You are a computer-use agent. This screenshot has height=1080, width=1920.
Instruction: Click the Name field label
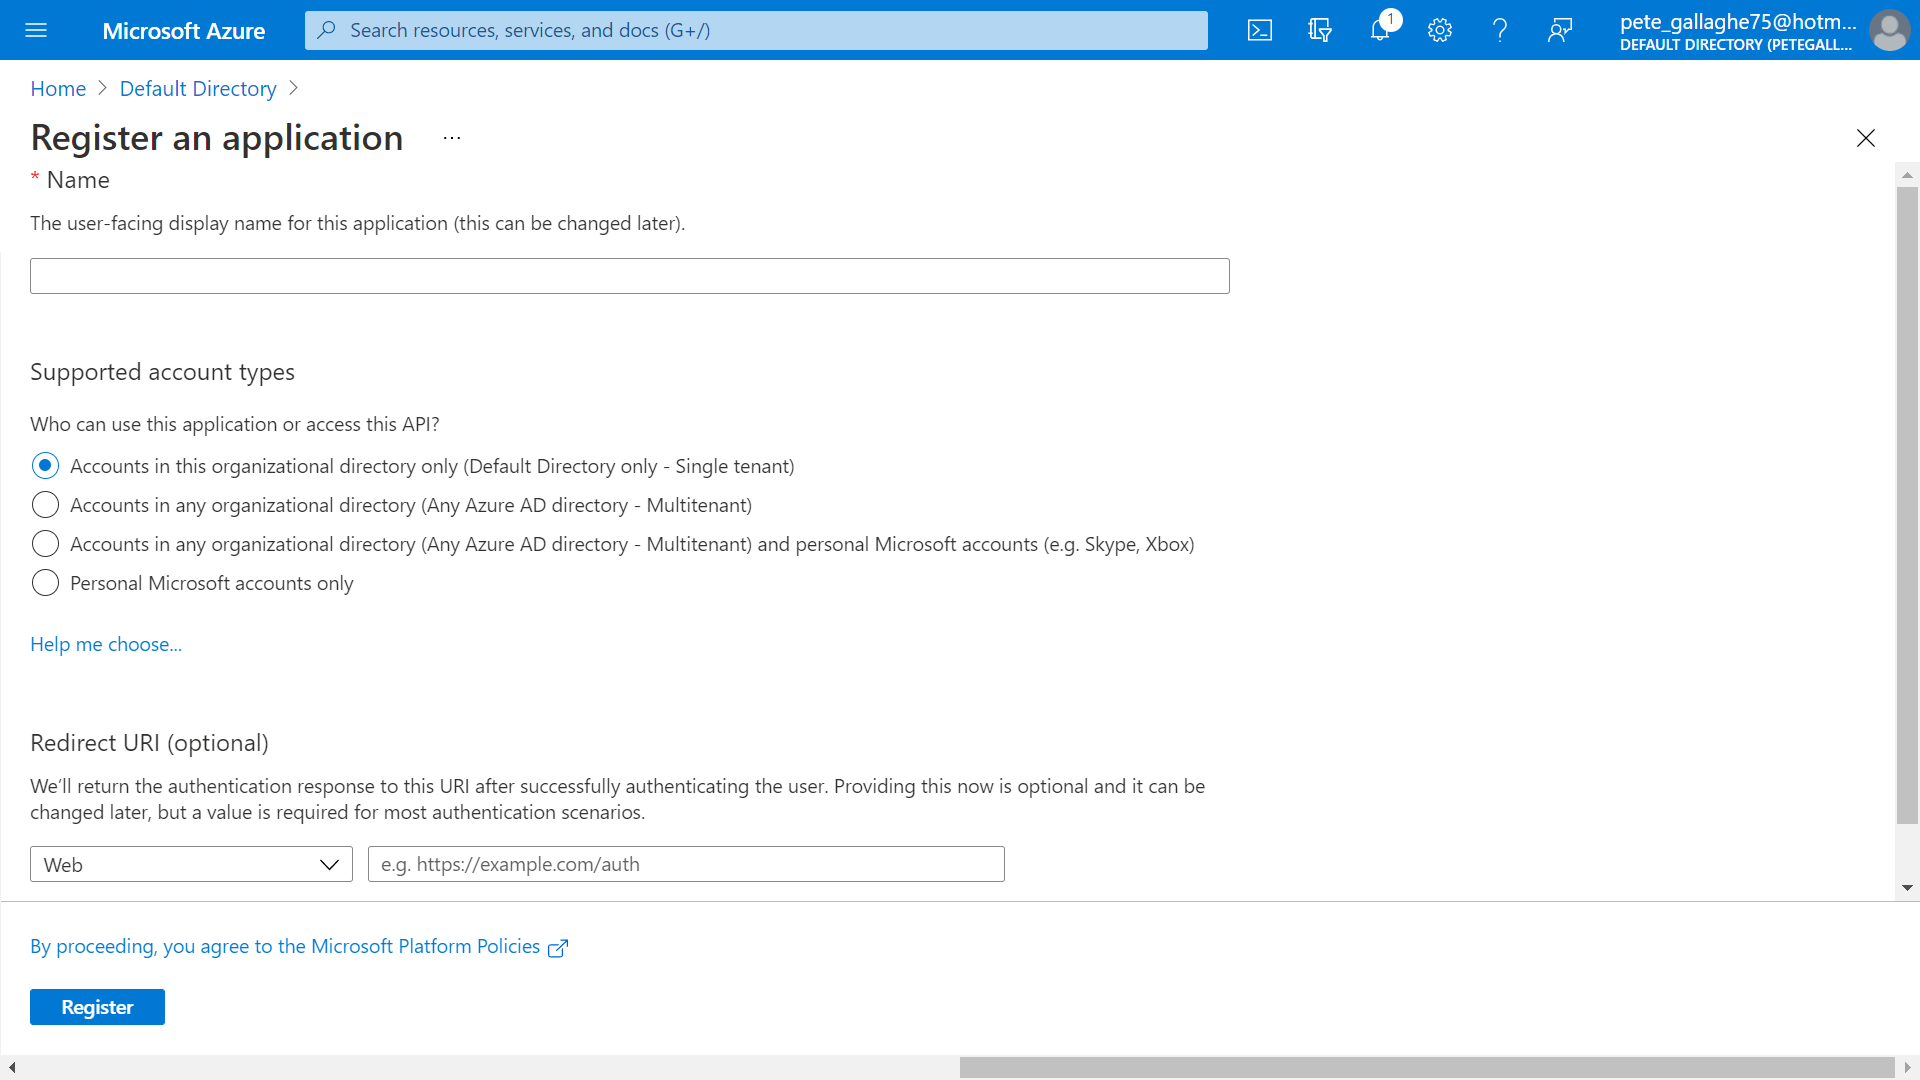(78, 180)
